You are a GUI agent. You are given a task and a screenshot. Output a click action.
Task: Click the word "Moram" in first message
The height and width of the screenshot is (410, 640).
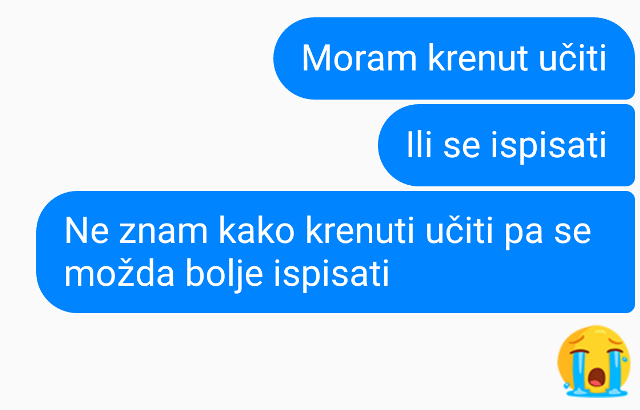(x=359, y=58)
